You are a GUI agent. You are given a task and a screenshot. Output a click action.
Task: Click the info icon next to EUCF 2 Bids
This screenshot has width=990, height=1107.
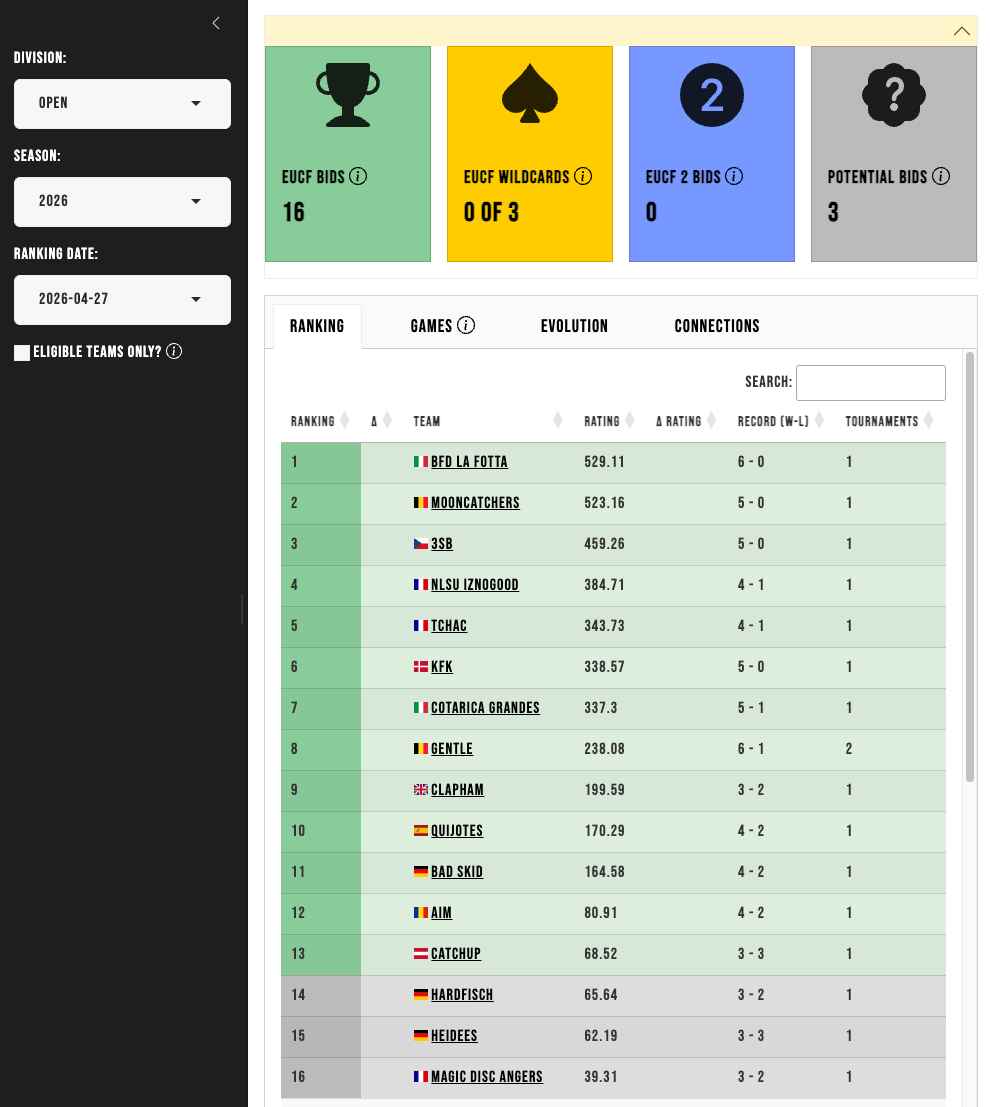click(x=734, y=176)
